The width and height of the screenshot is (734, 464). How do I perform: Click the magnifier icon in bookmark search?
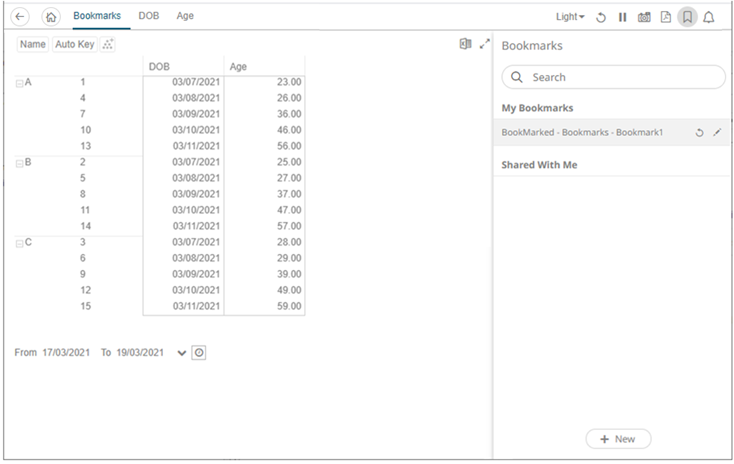click(516, 77)
